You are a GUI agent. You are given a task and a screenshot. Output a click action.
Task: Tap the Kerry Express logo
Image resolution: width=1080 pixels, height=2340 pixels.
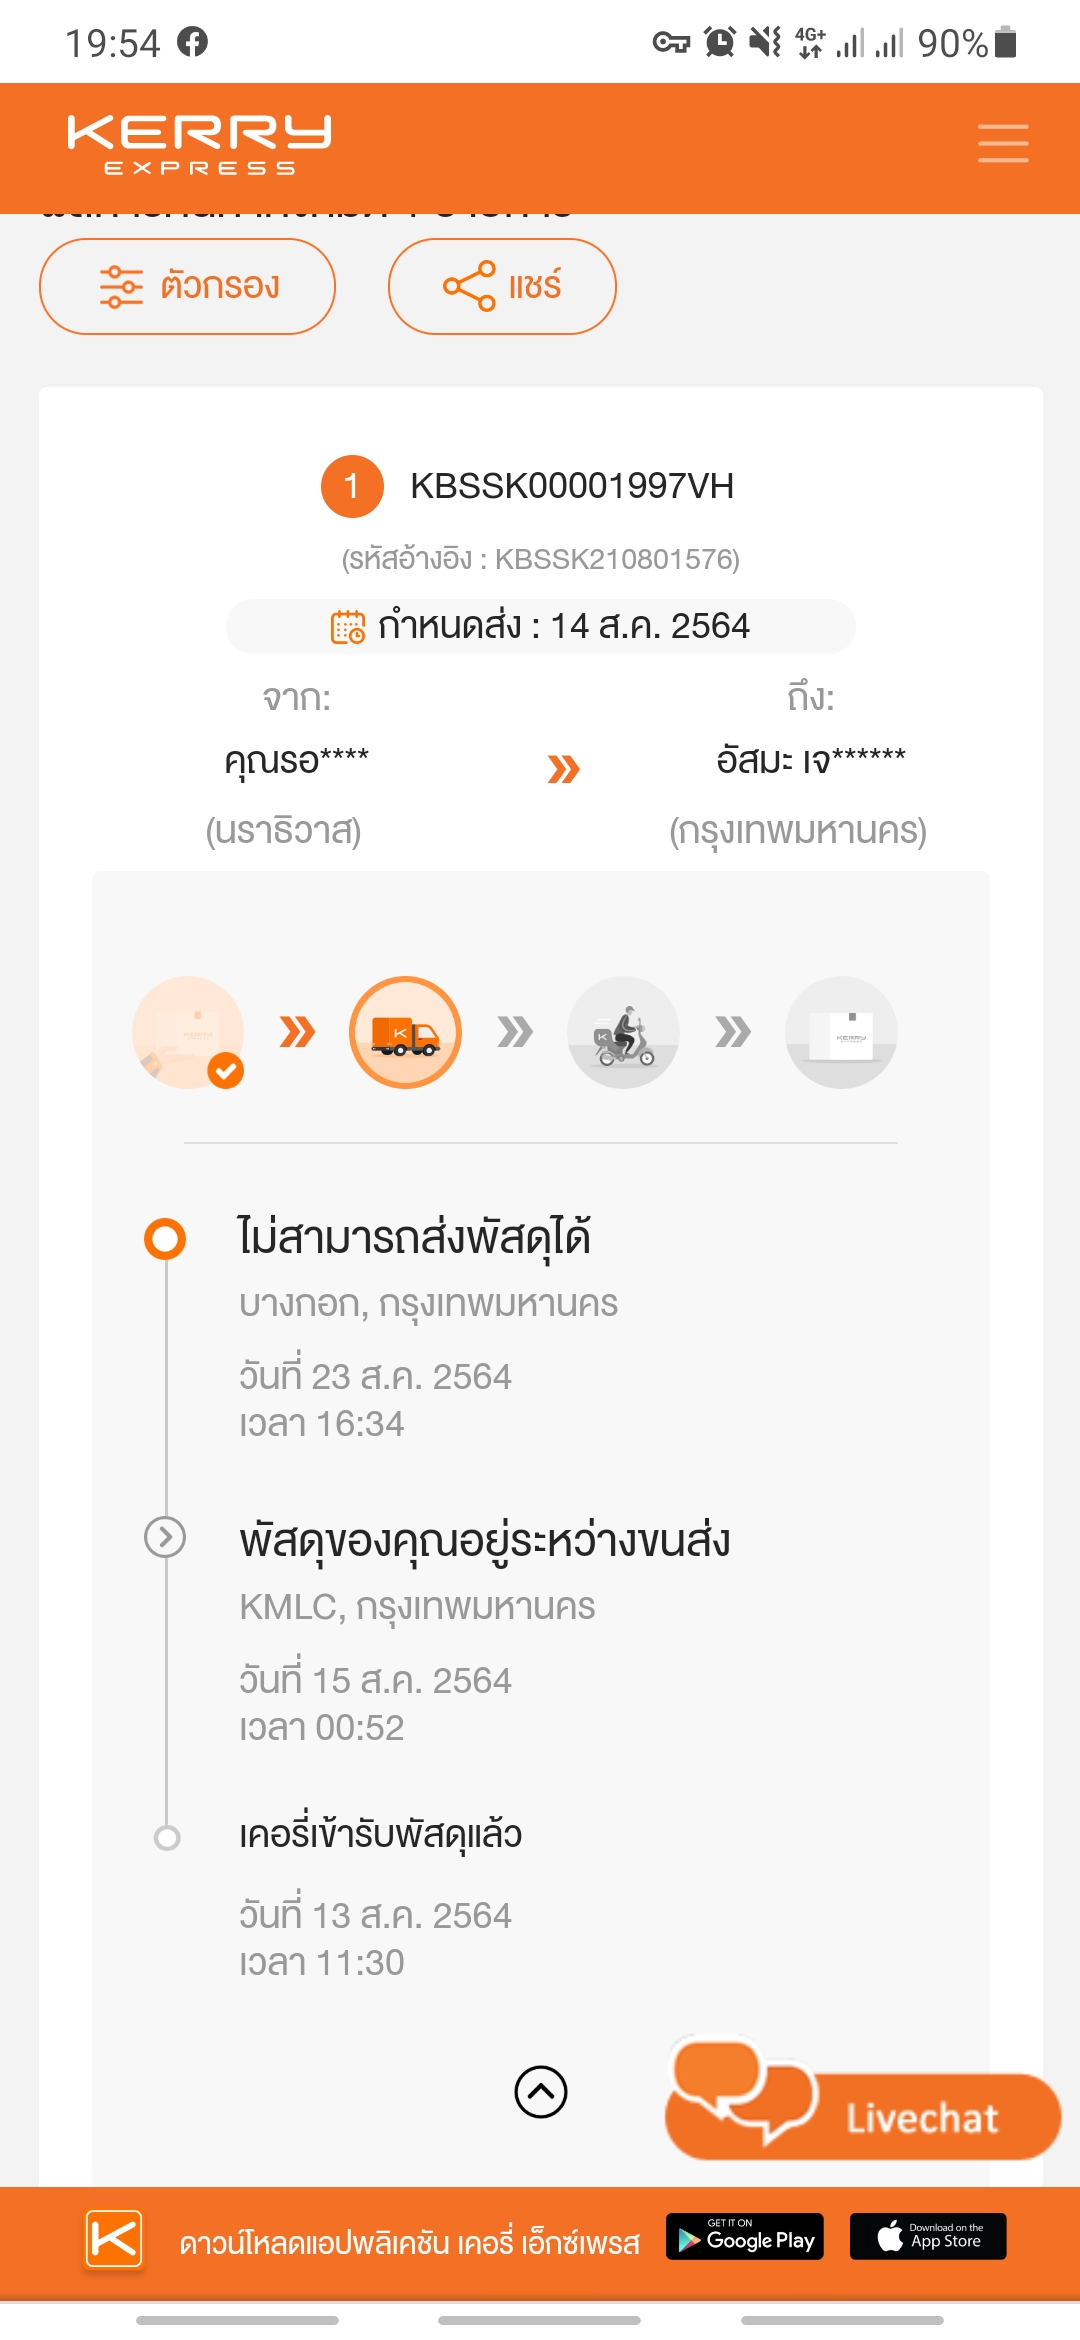[199, 144]
